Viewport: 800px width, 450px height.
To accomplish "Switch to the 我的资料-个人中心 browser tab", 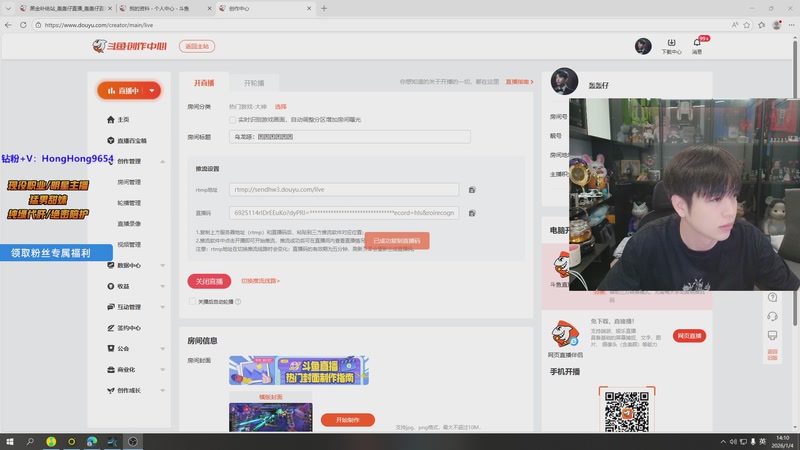I will tap(163, 8).
